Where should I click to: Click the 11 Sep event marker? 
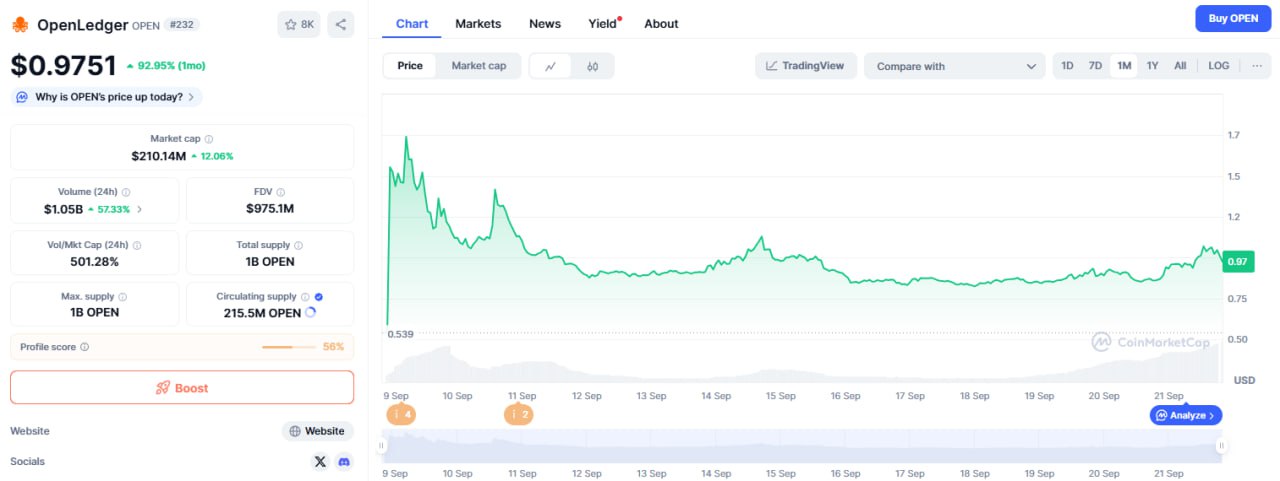coord(518,414)
